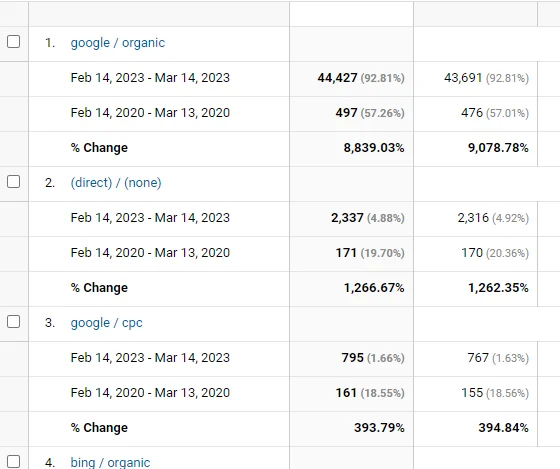Select the 171 (19.70%) value
This screenshot has height=469, width=560.
(370, 253)
